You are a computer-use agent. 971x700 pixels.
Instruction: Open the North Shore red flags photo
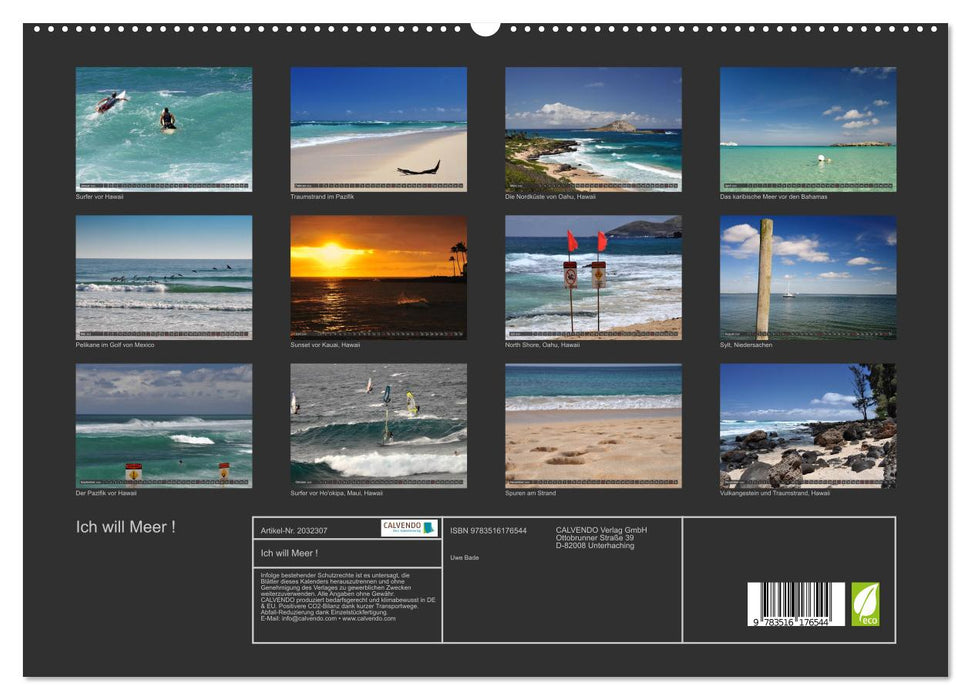[593, 277]
